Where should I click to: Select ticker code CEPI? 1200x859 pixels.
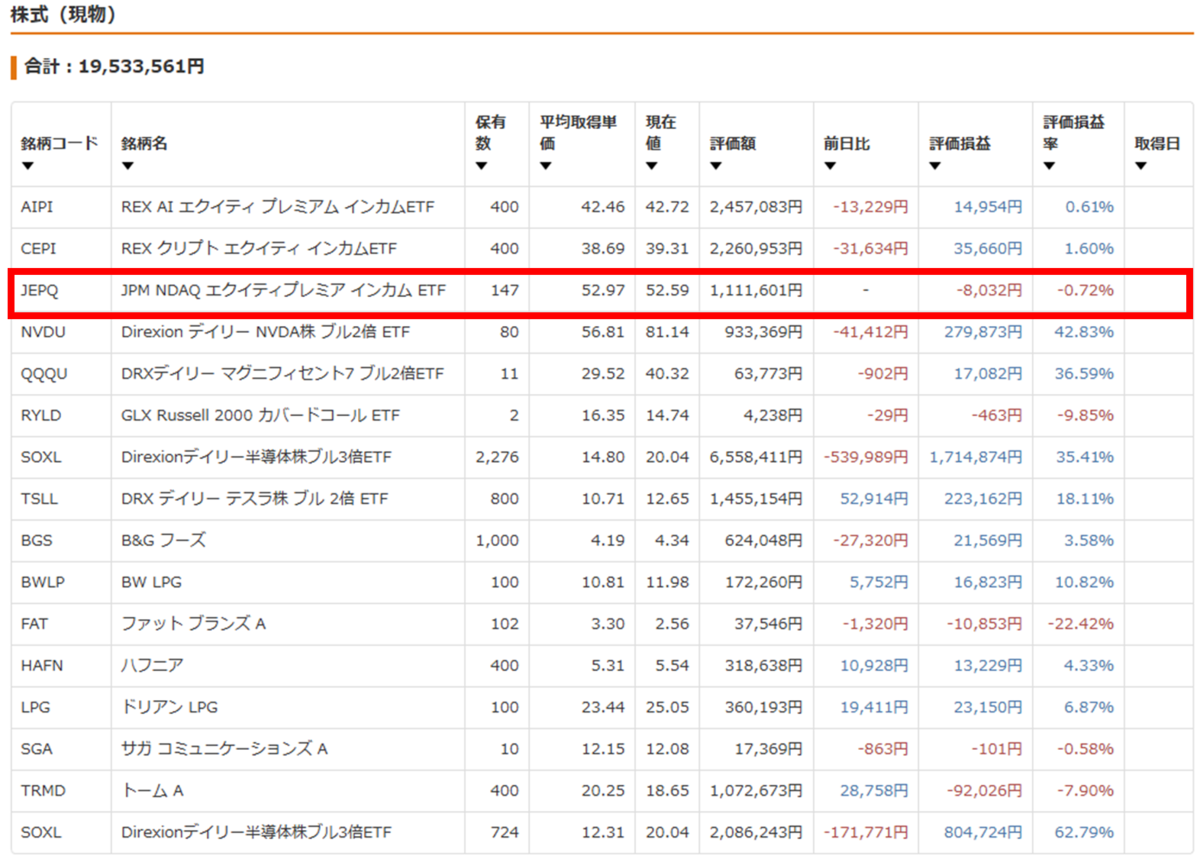(35, 249)
